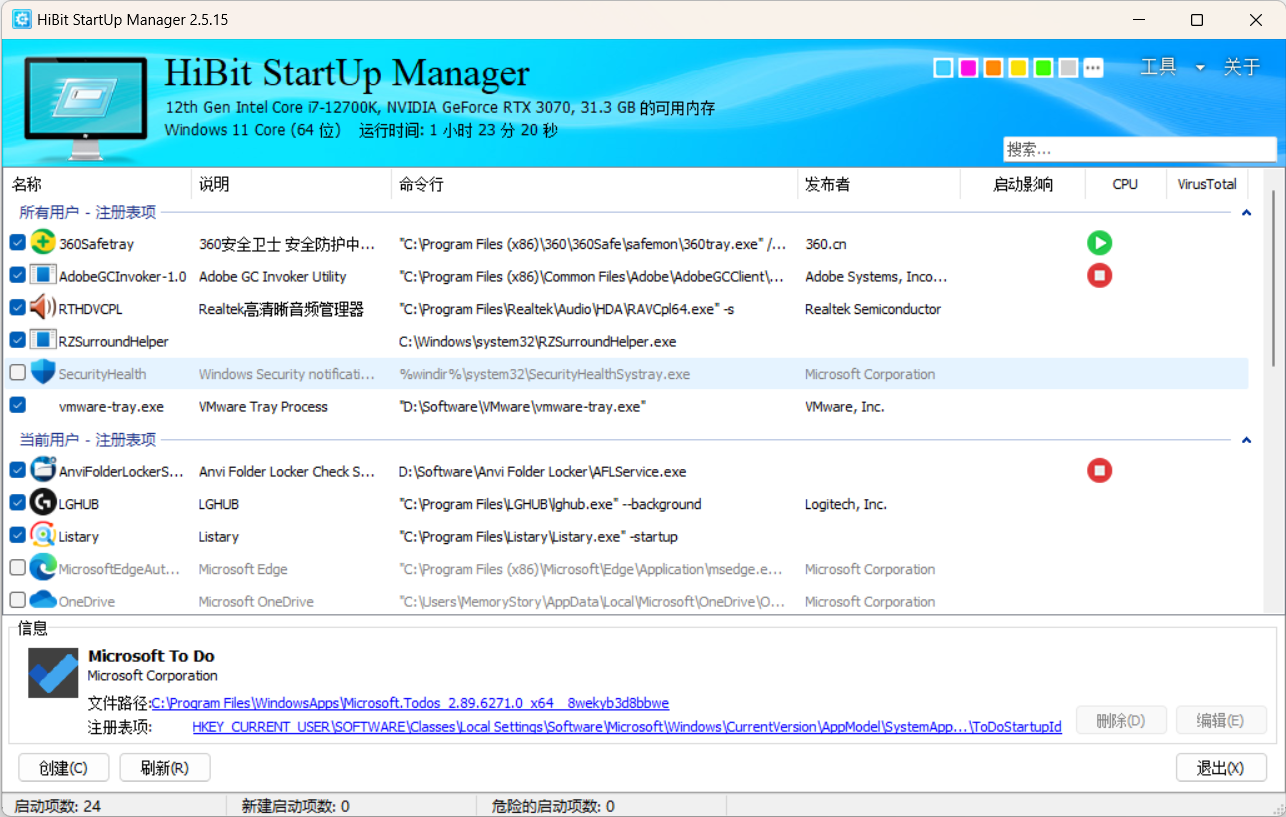Click the Microsoft To Do icon in info panel
Image resolution: width=1286 pixels, height=817 pixels.
point(53,672)
